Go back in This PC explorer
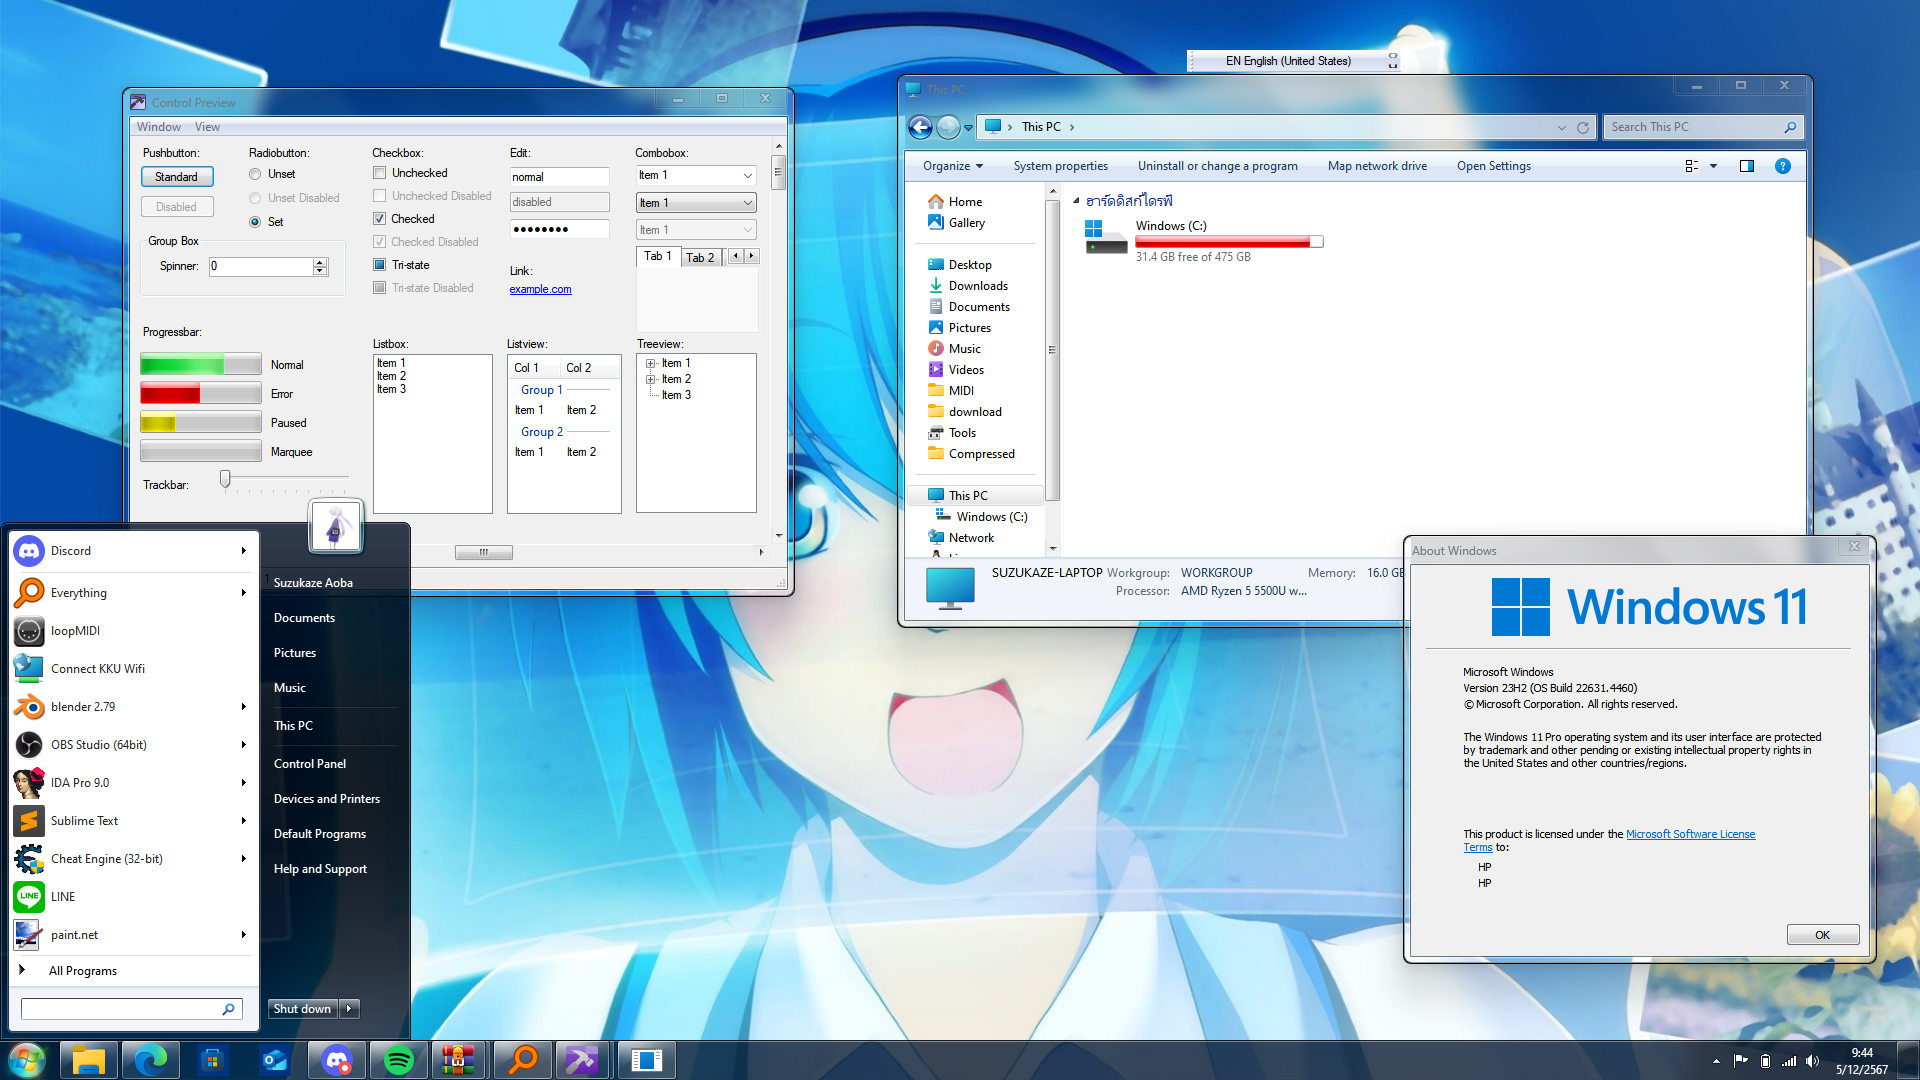This screenshot has height=1080, width=1920. 920,127
